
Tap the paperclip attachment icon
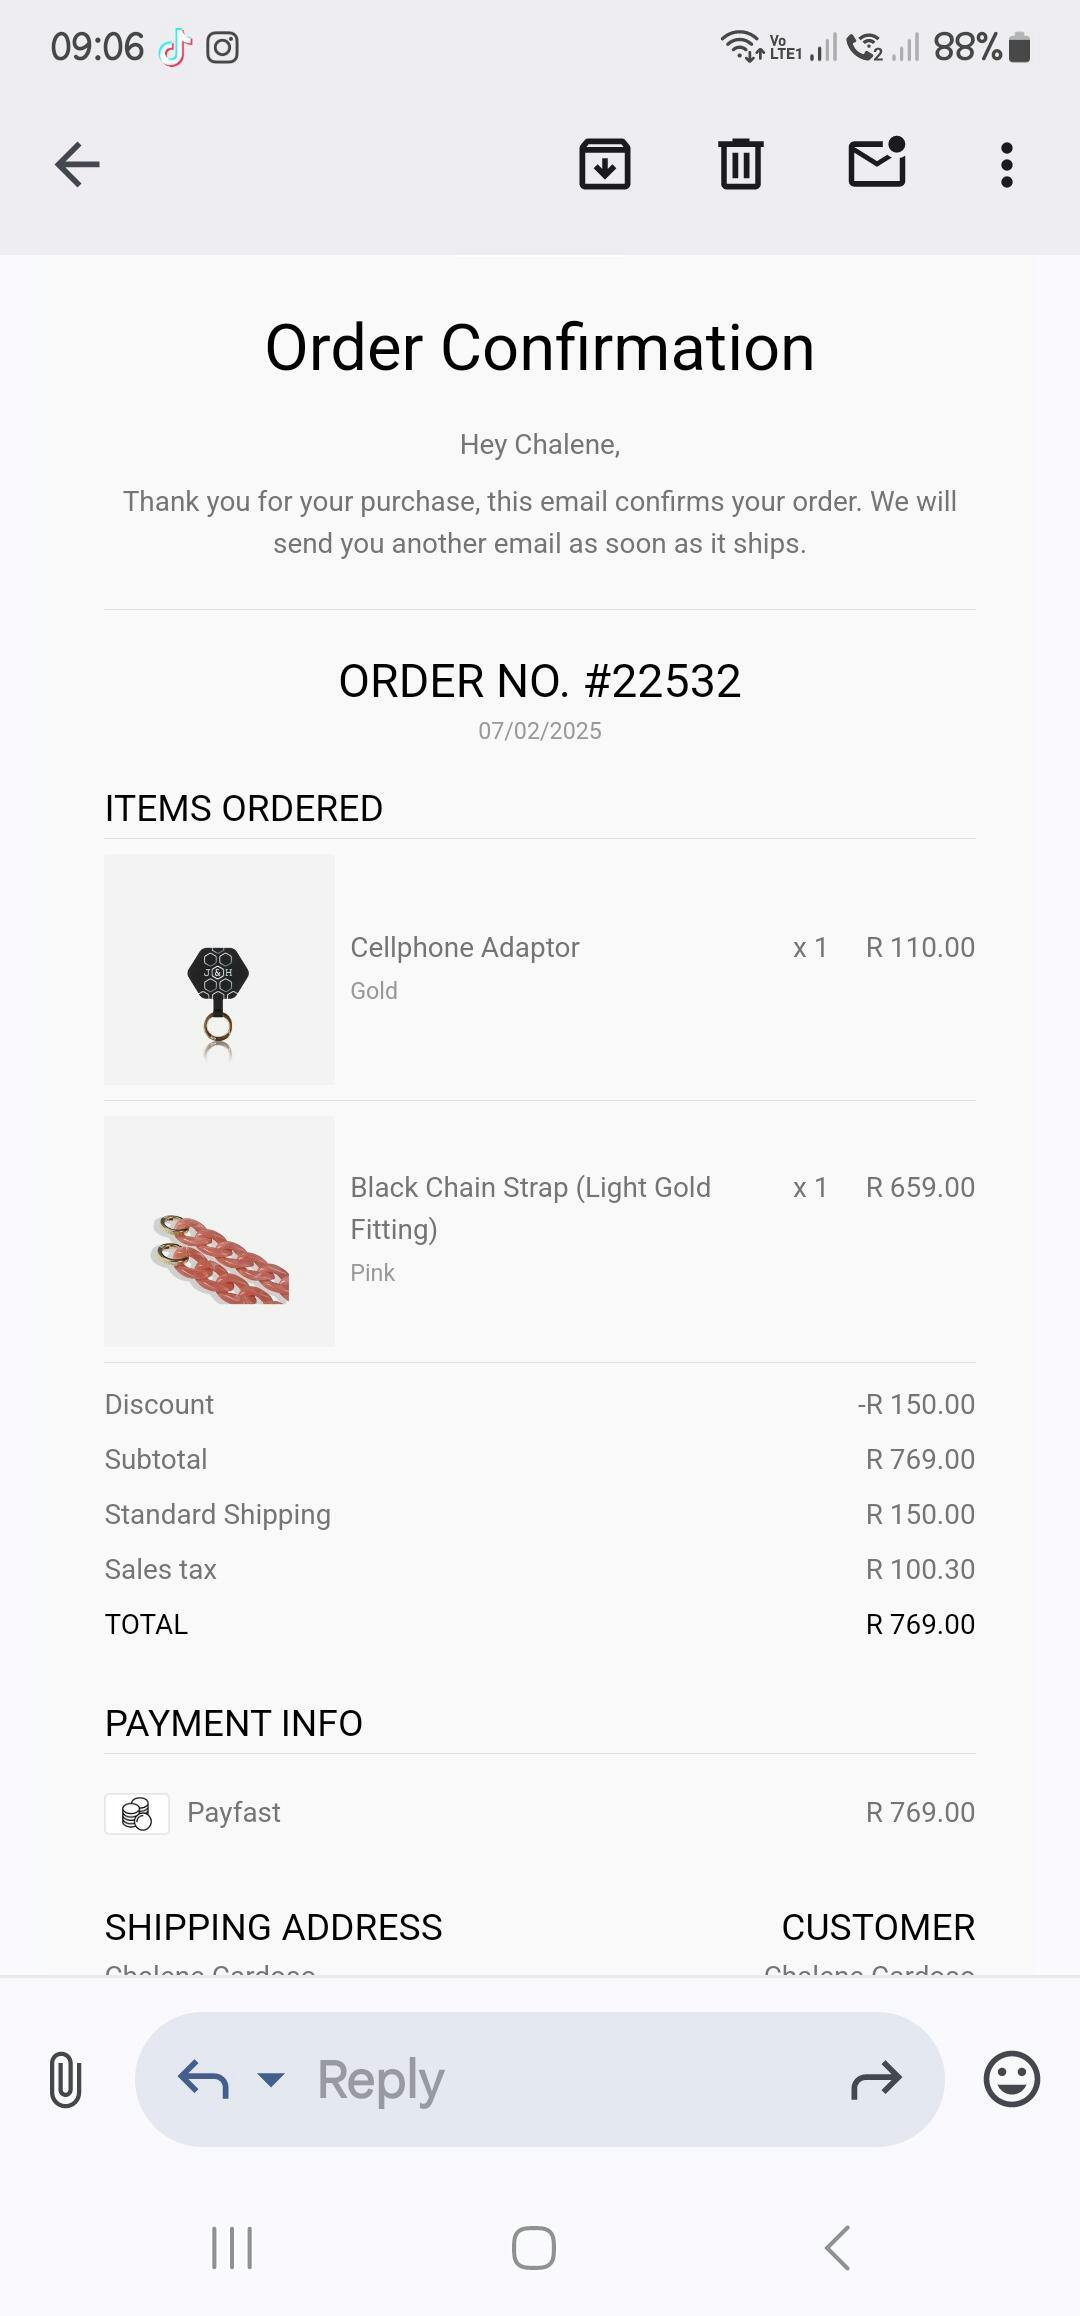65,2079
